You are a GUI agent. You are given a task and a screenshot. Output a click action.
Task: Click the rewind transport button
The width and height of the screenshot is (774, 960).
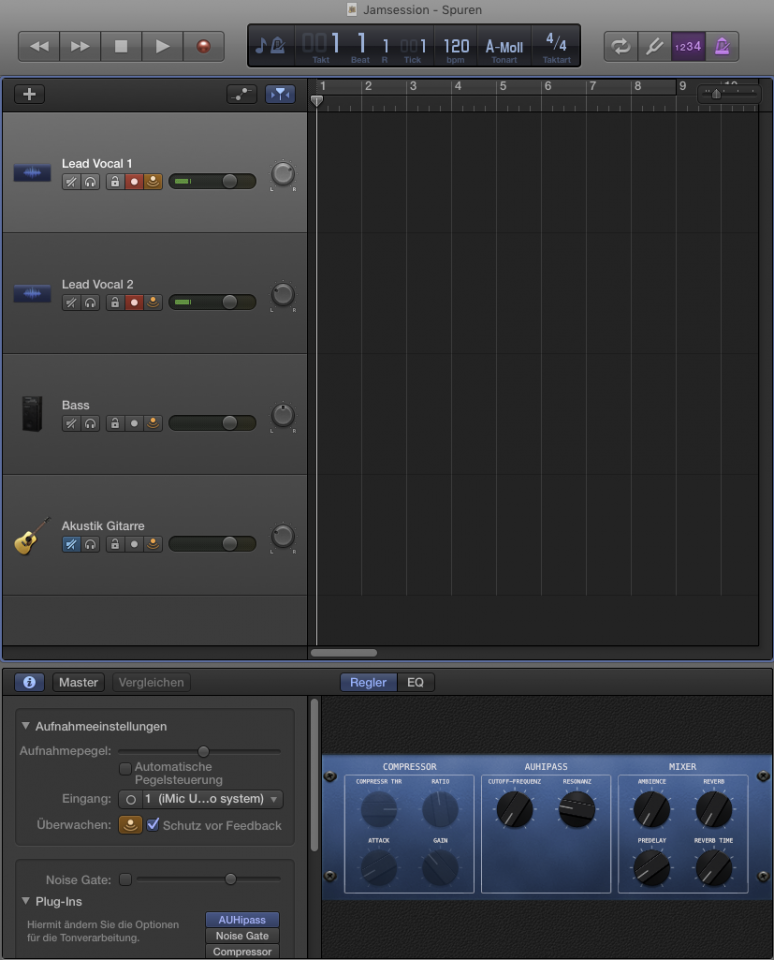[x=39, y=47]
